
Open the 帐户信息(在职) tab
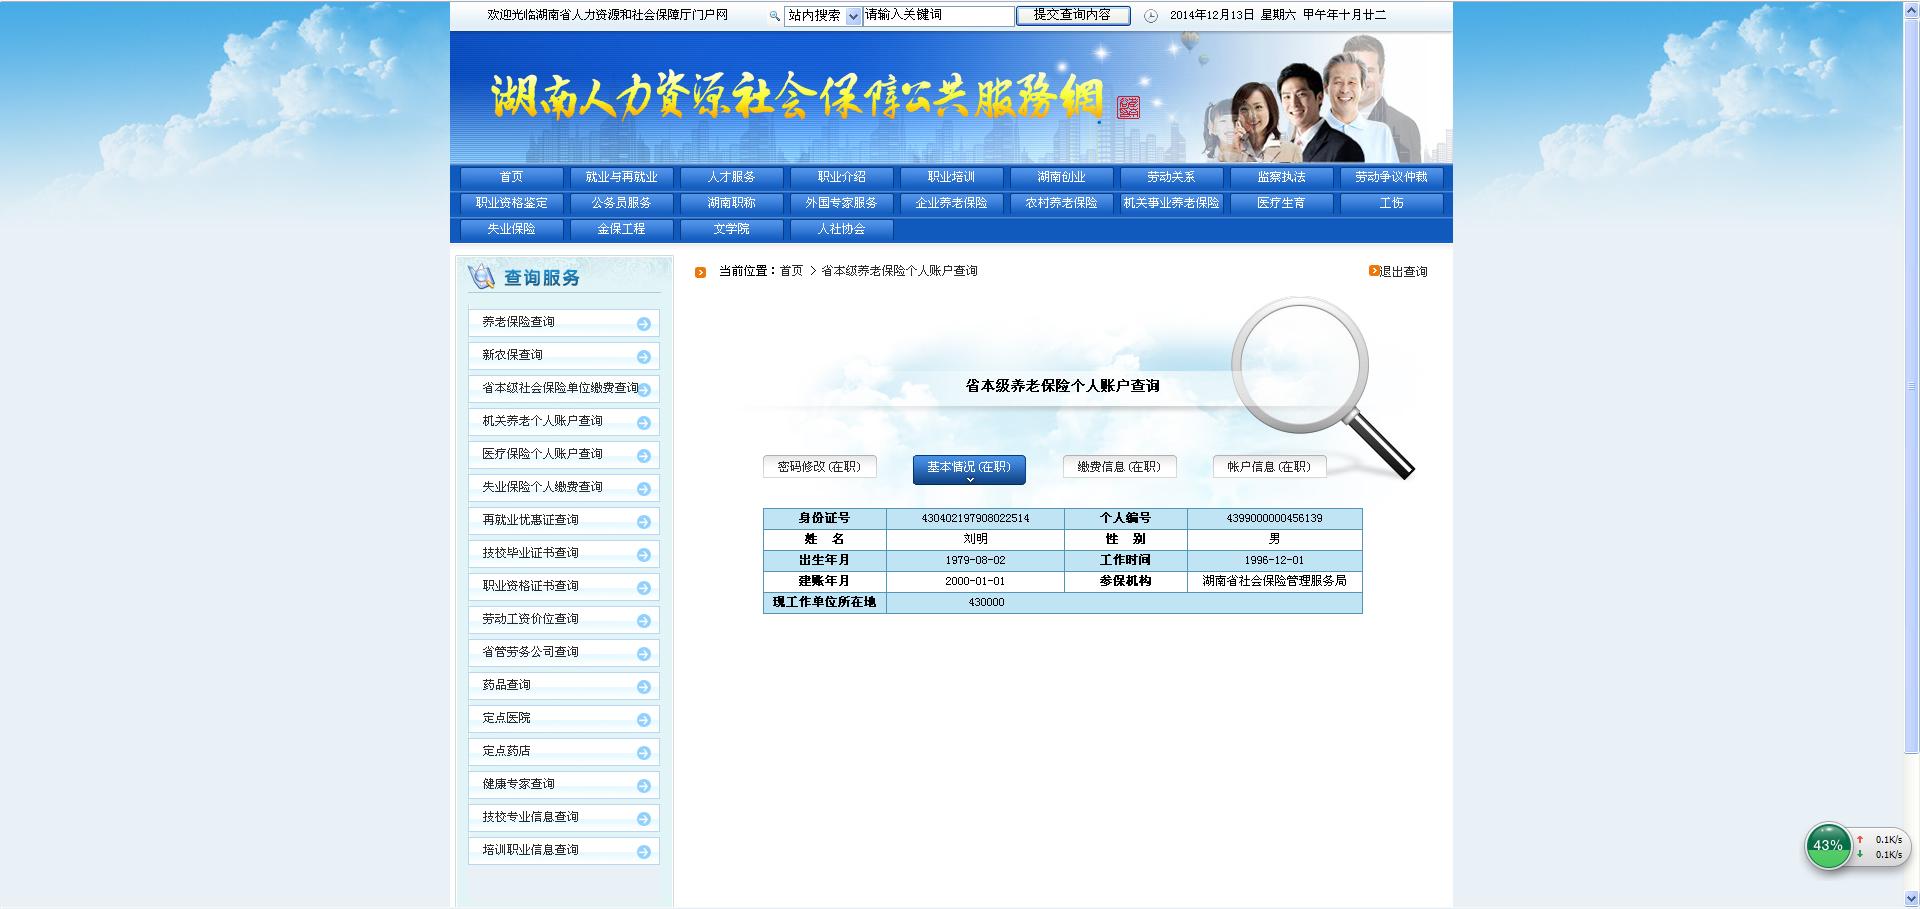click(1268, 467)
